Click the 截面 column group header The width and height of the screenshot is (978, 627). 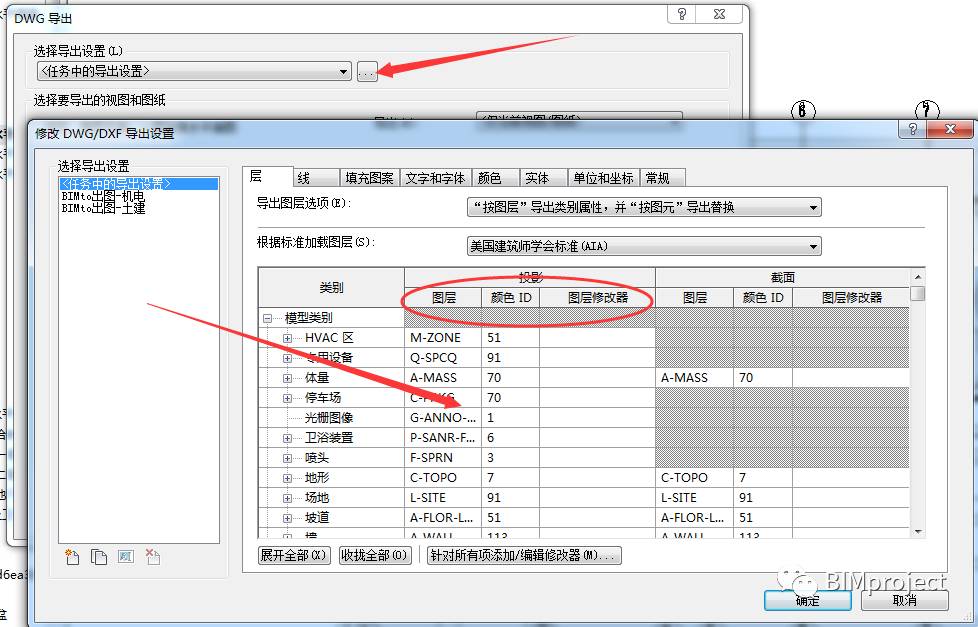[782, 278]
